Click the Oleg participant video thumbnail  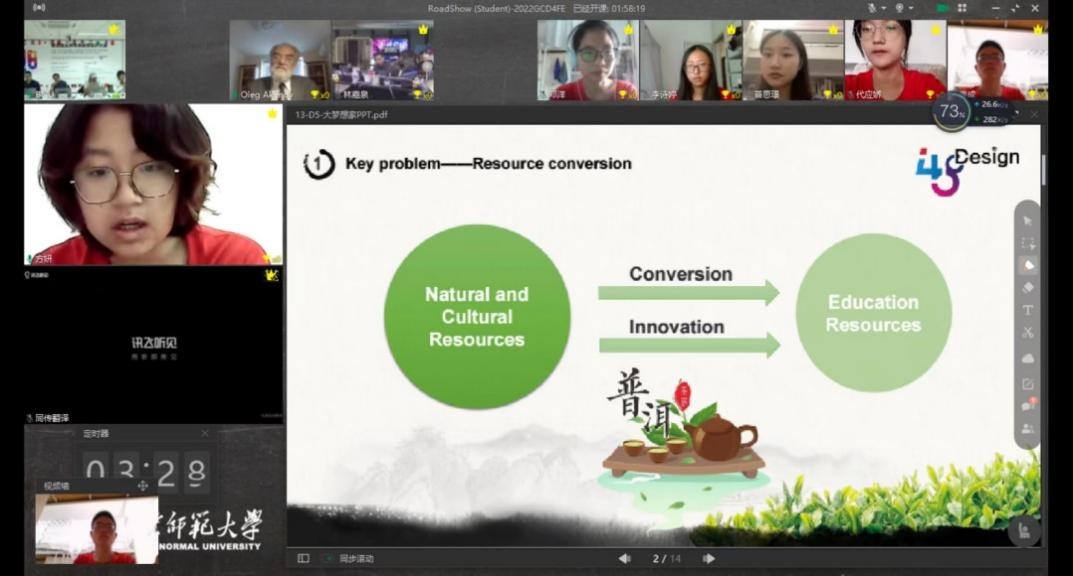tap(279, 60)
